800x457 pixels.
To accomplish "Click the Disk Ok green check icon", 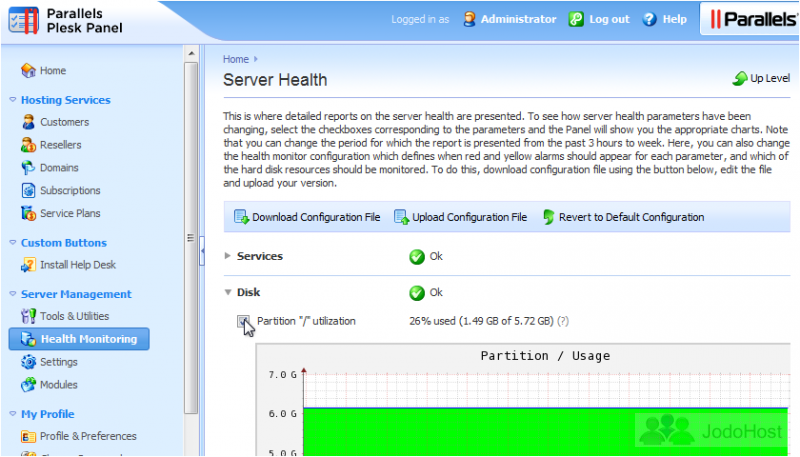I will click(x=417, y=293).
